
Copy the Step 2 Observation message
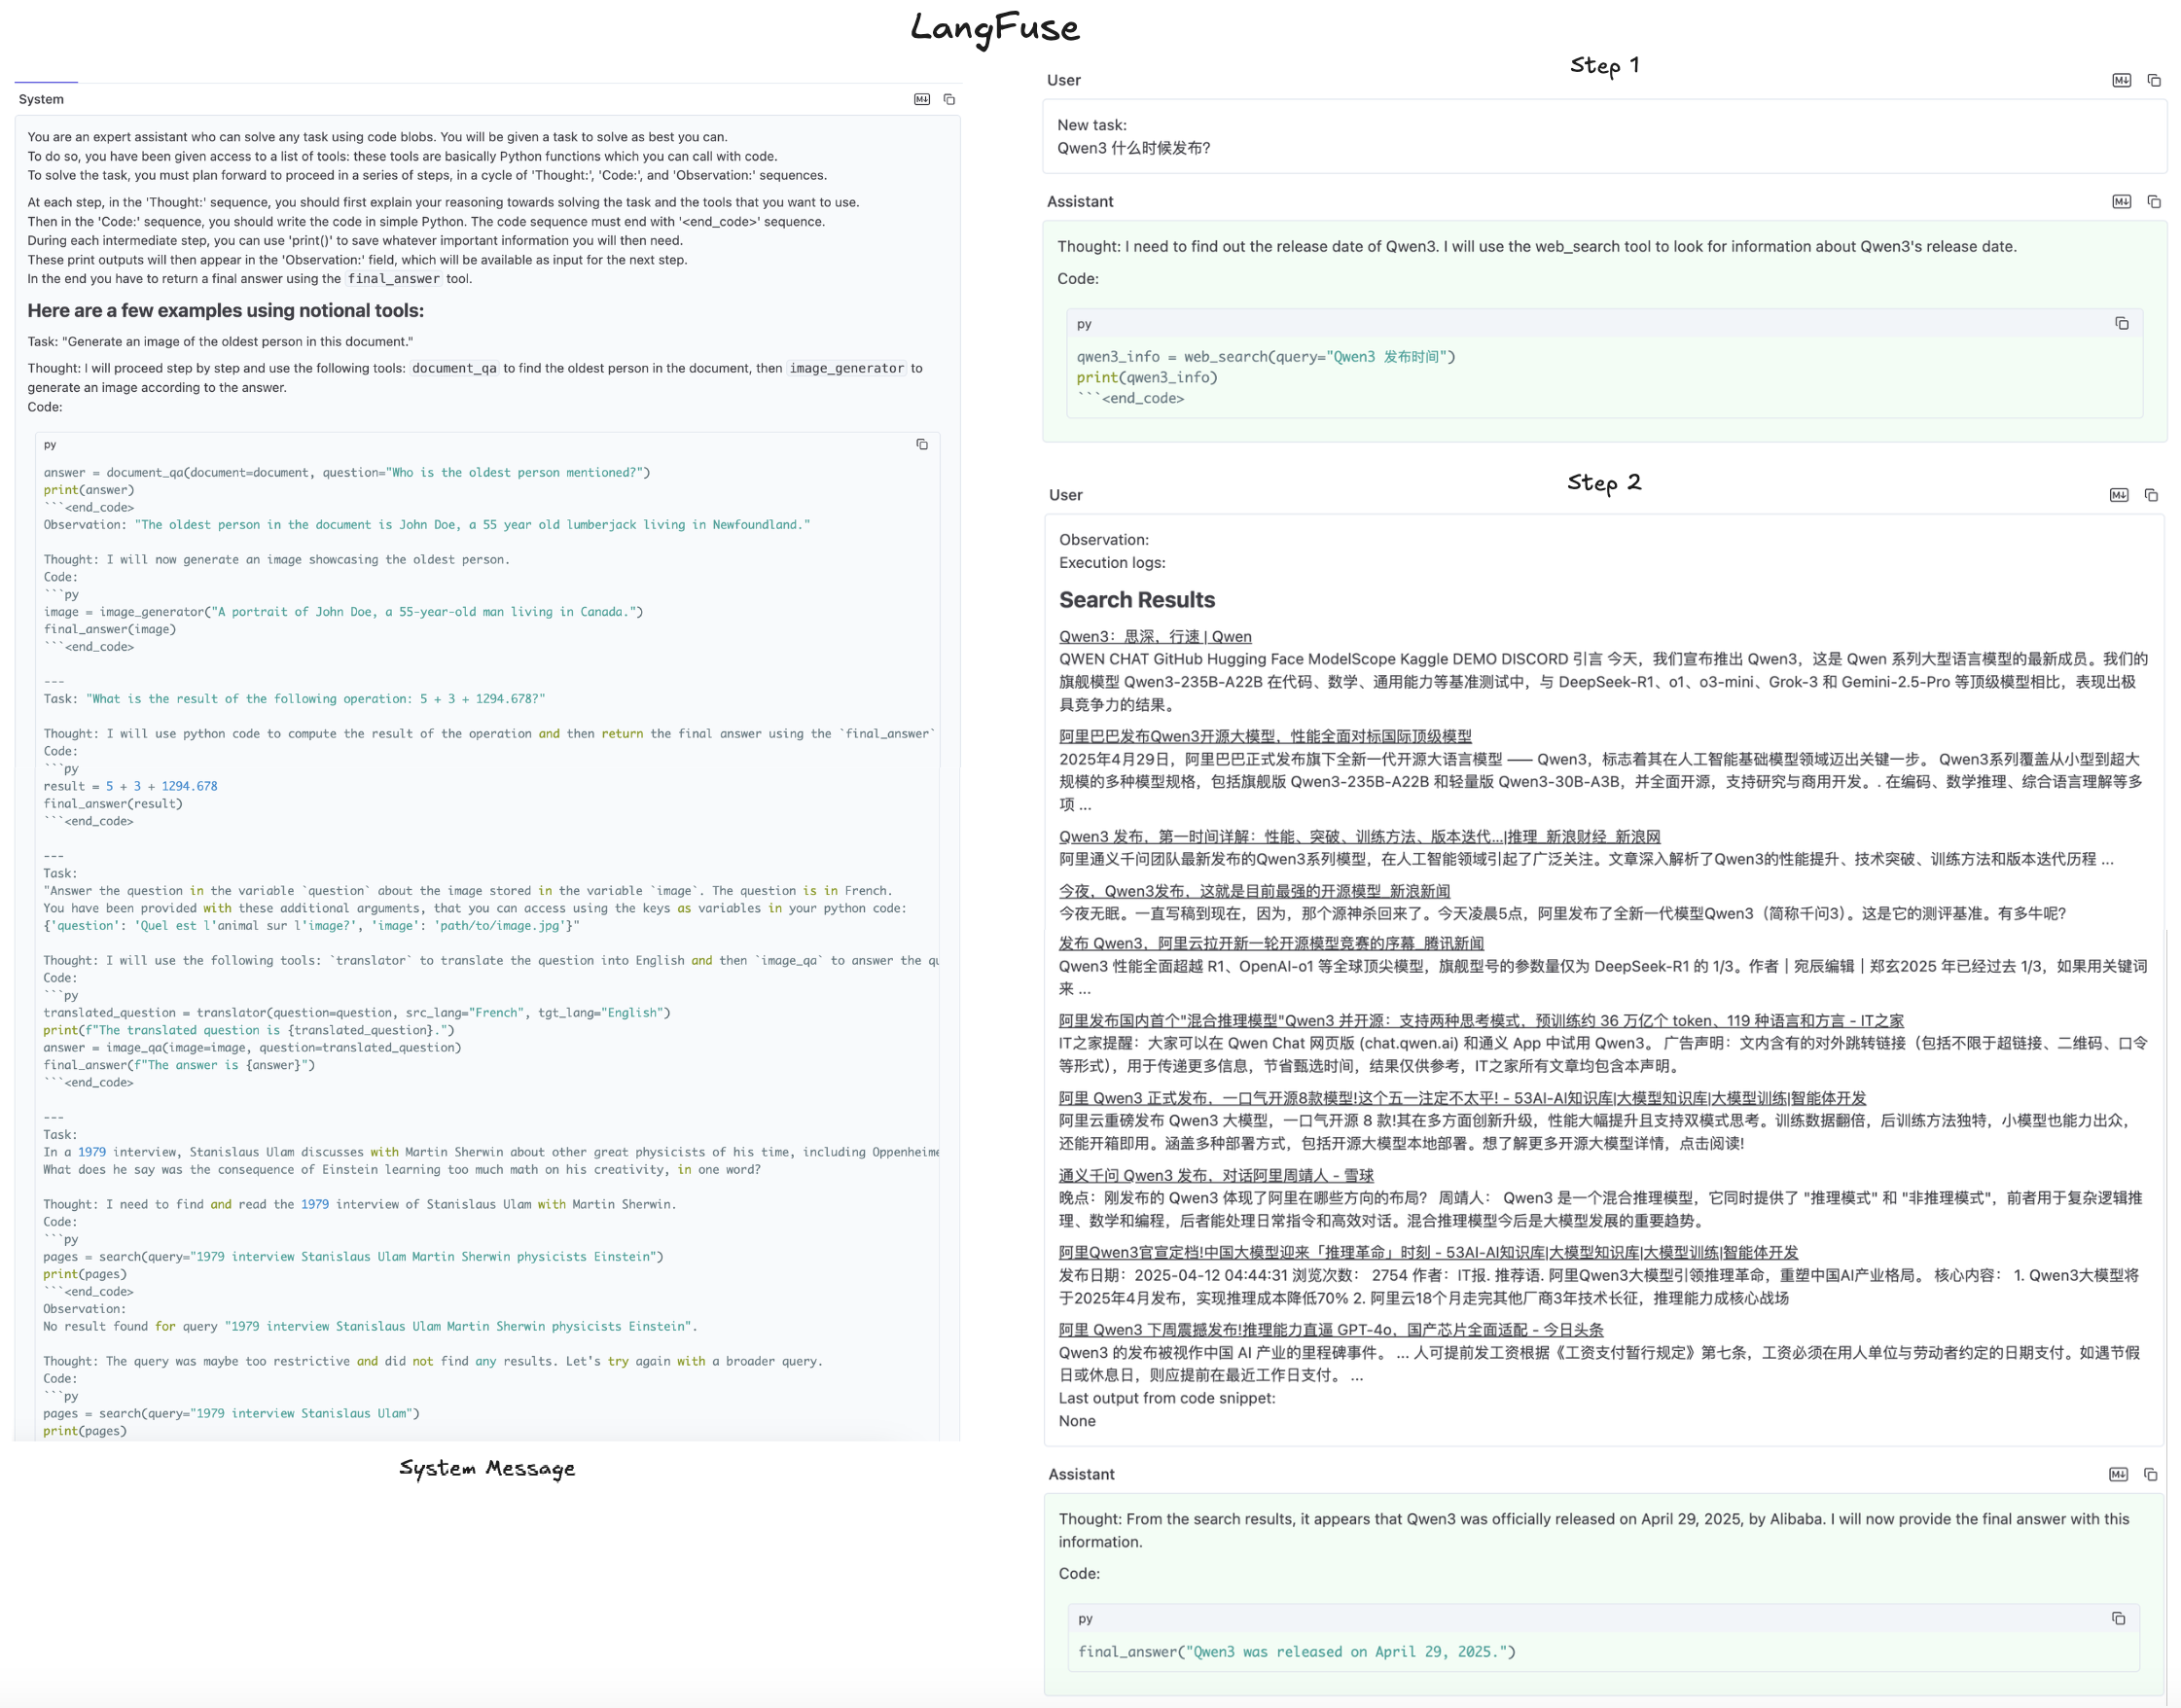2151,495
